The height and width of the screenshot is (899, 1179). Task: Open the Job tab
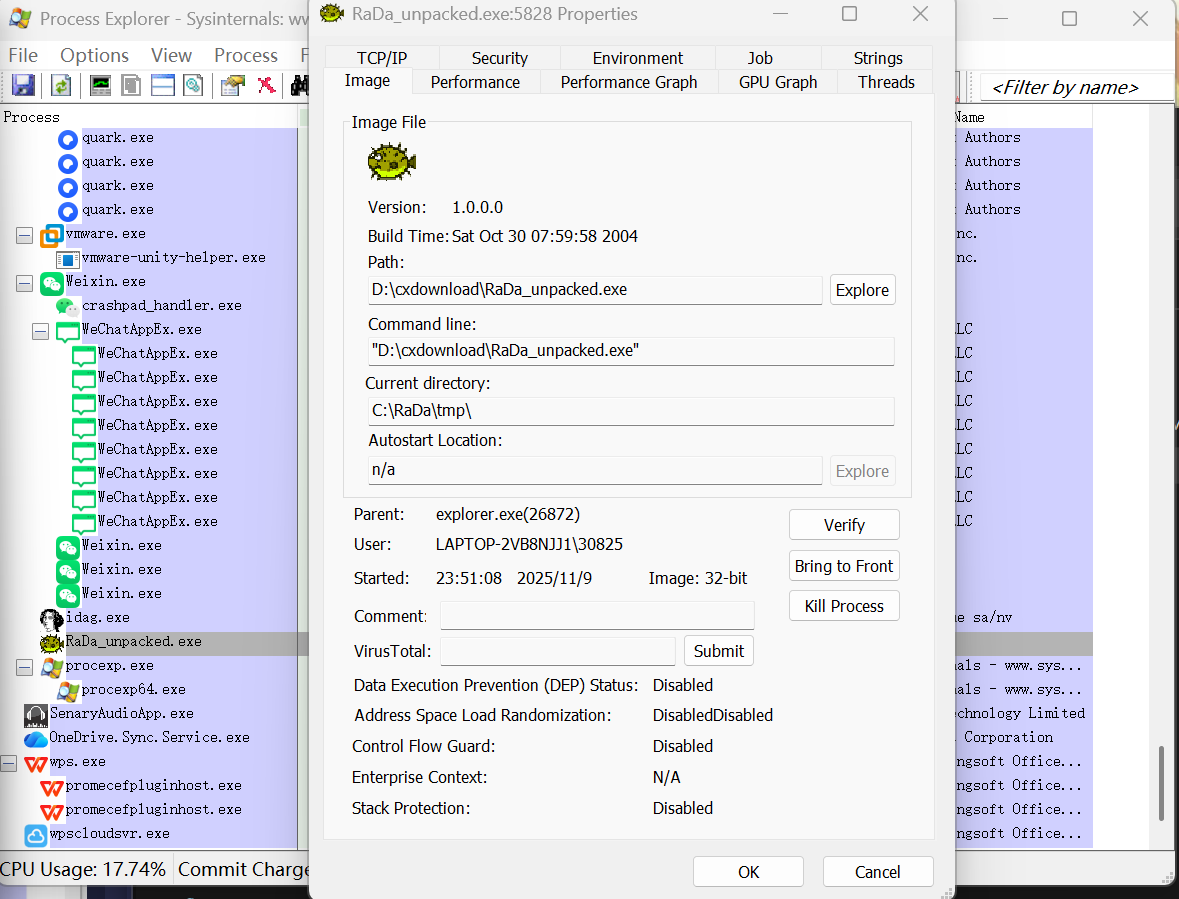tap(759, 58)
